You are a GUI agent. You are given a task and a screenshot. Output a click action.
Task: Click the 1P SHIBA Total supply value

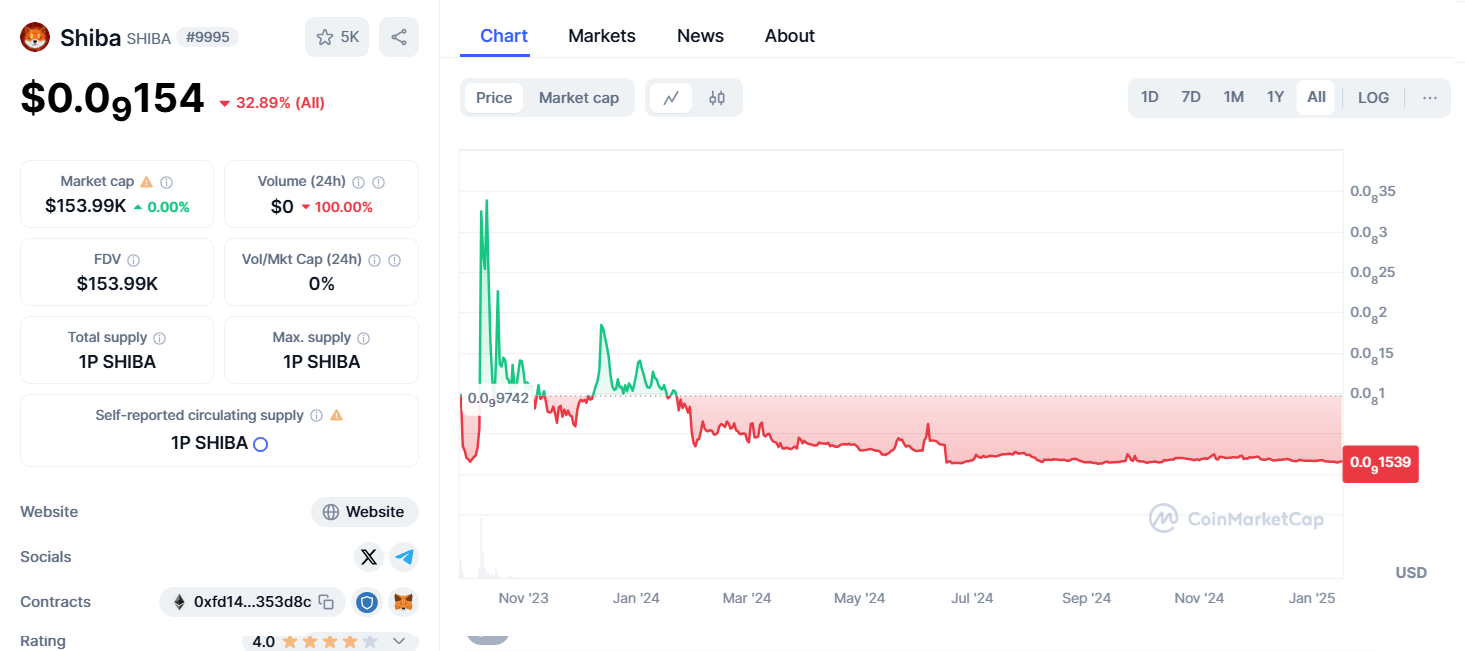[x=117, y=362]
